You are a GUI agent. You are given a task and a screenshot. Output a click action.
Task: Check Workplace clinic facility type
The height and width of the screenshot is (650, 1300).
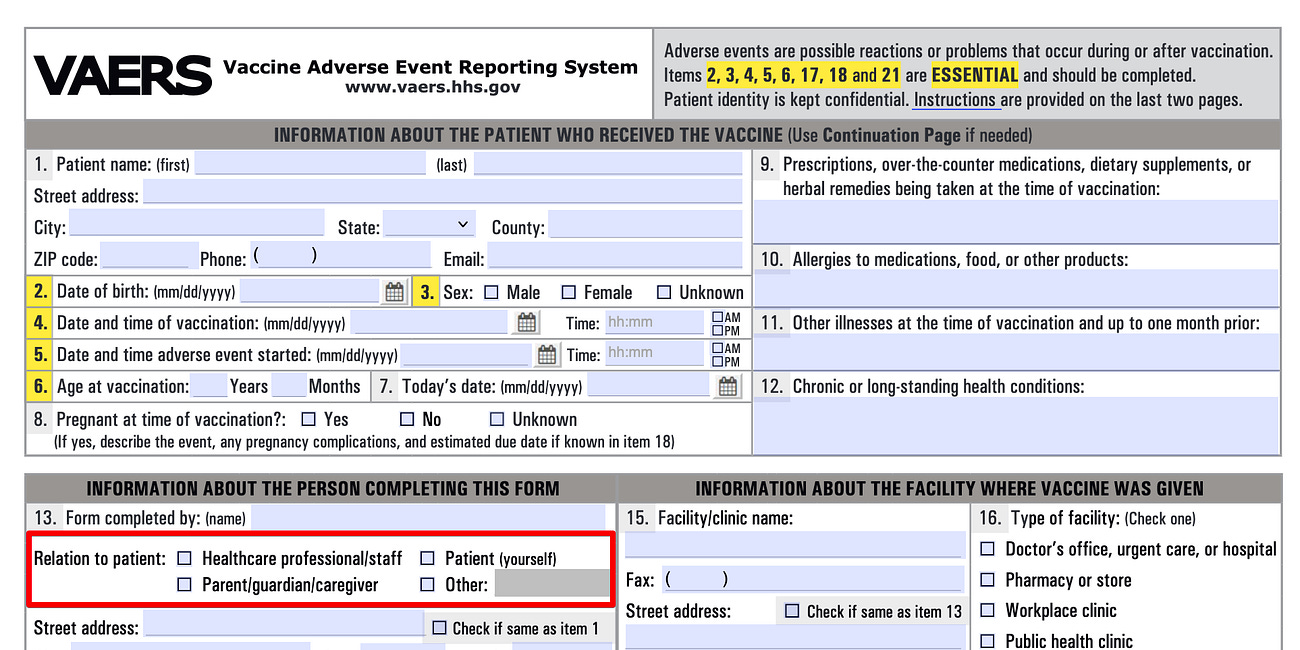pyautogui.click(x=987, y=610)
